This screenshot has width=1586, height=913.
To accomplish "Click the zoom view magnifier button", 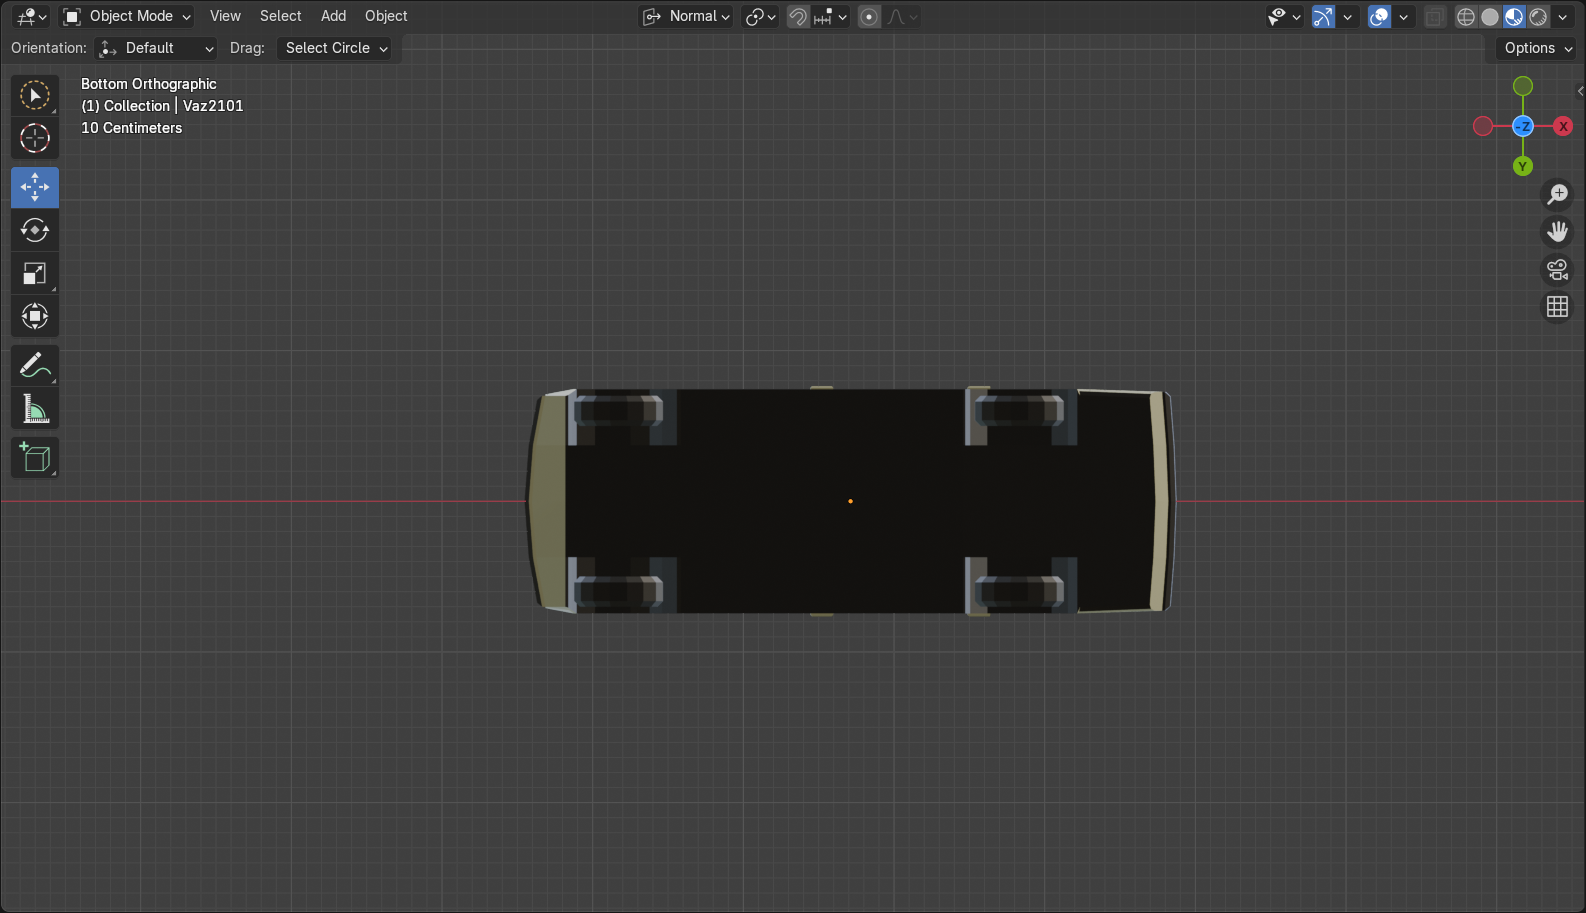I will click(x=1558, y=194).
